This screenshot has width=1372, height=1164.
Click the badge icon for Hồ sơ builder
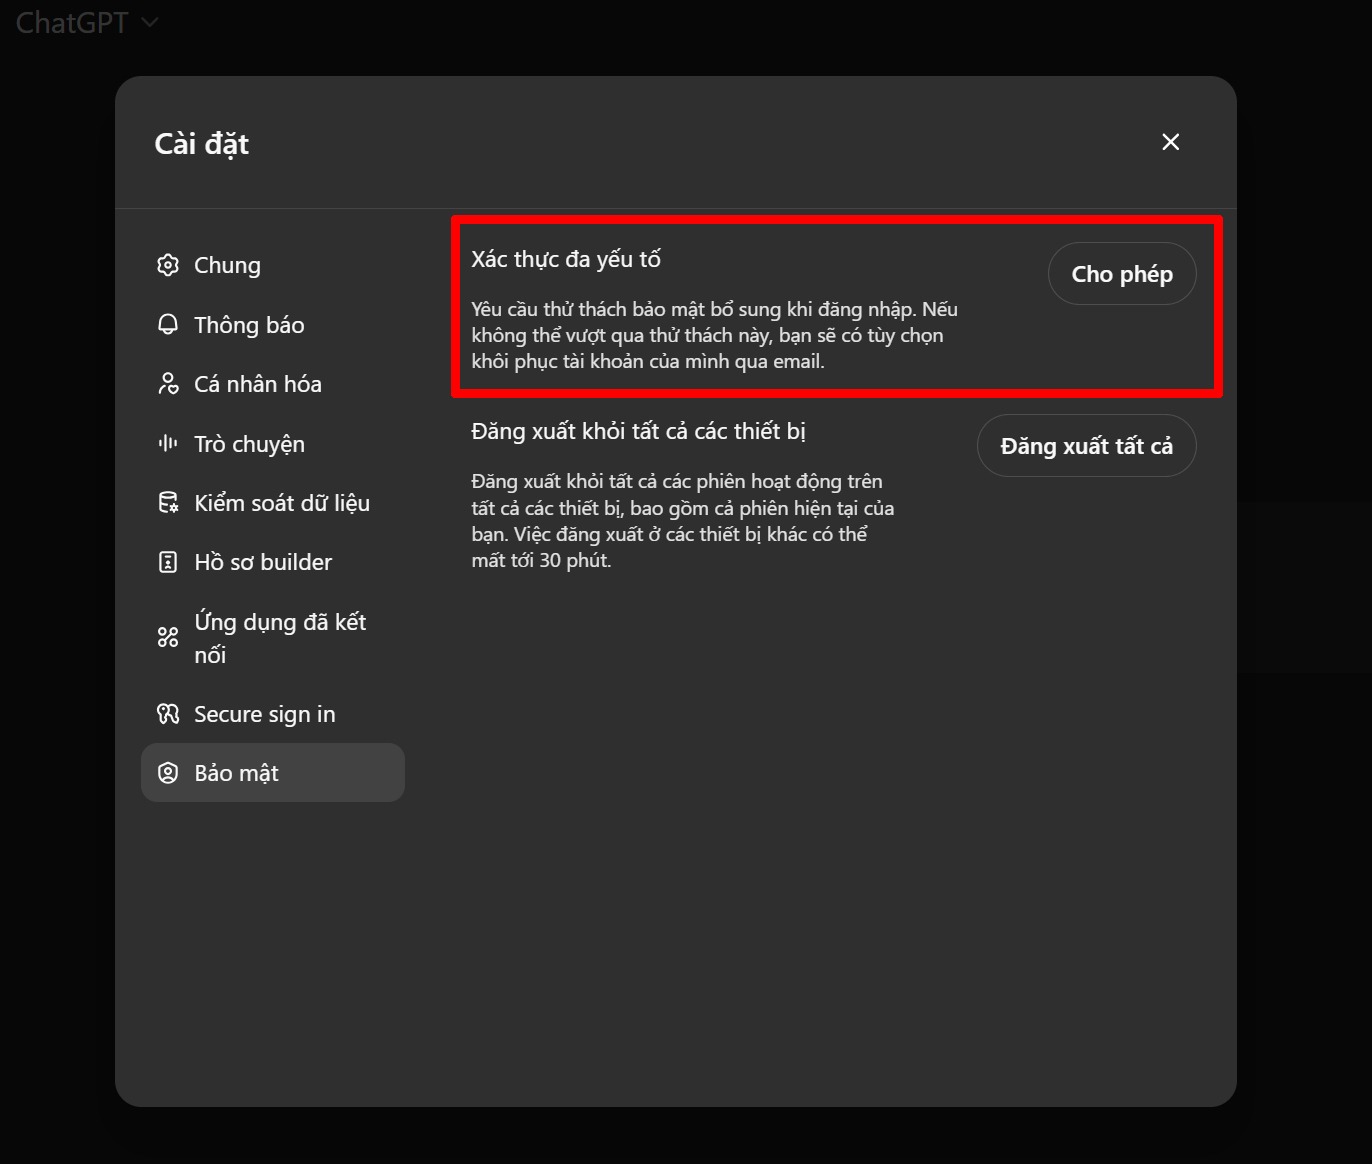click(168, 562)
